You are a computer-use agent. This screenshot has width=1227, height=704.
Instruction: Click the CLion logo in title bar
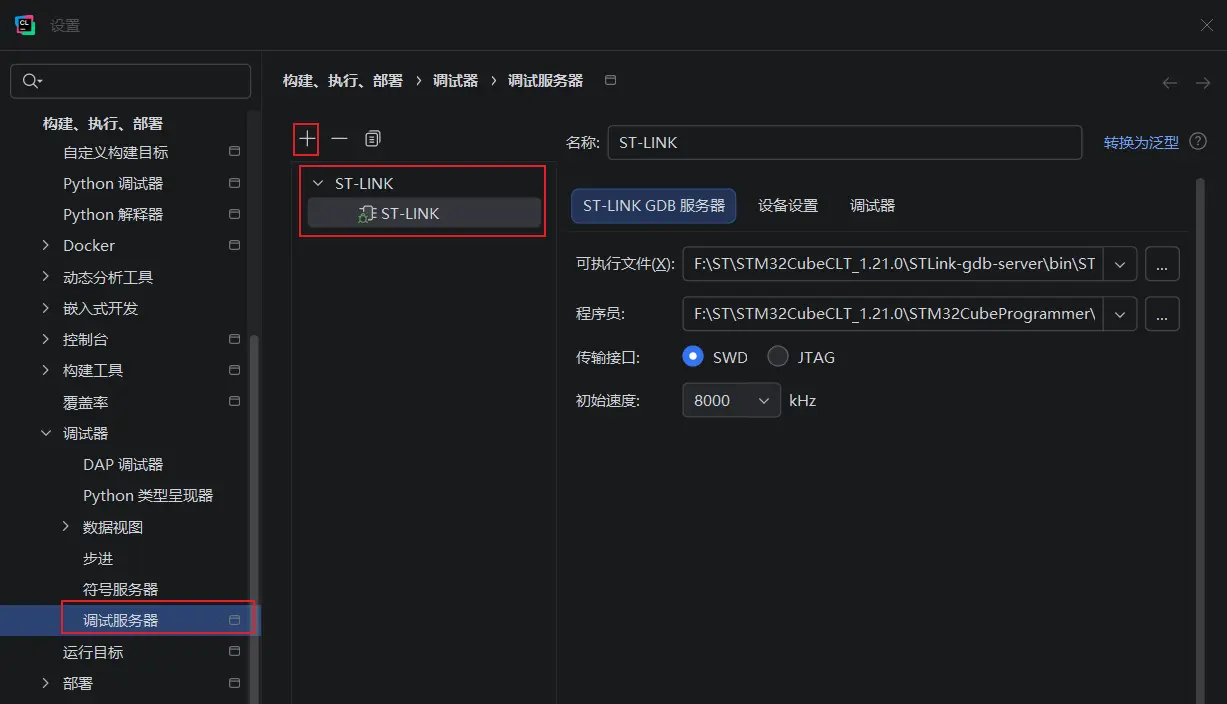coord(25,25)
